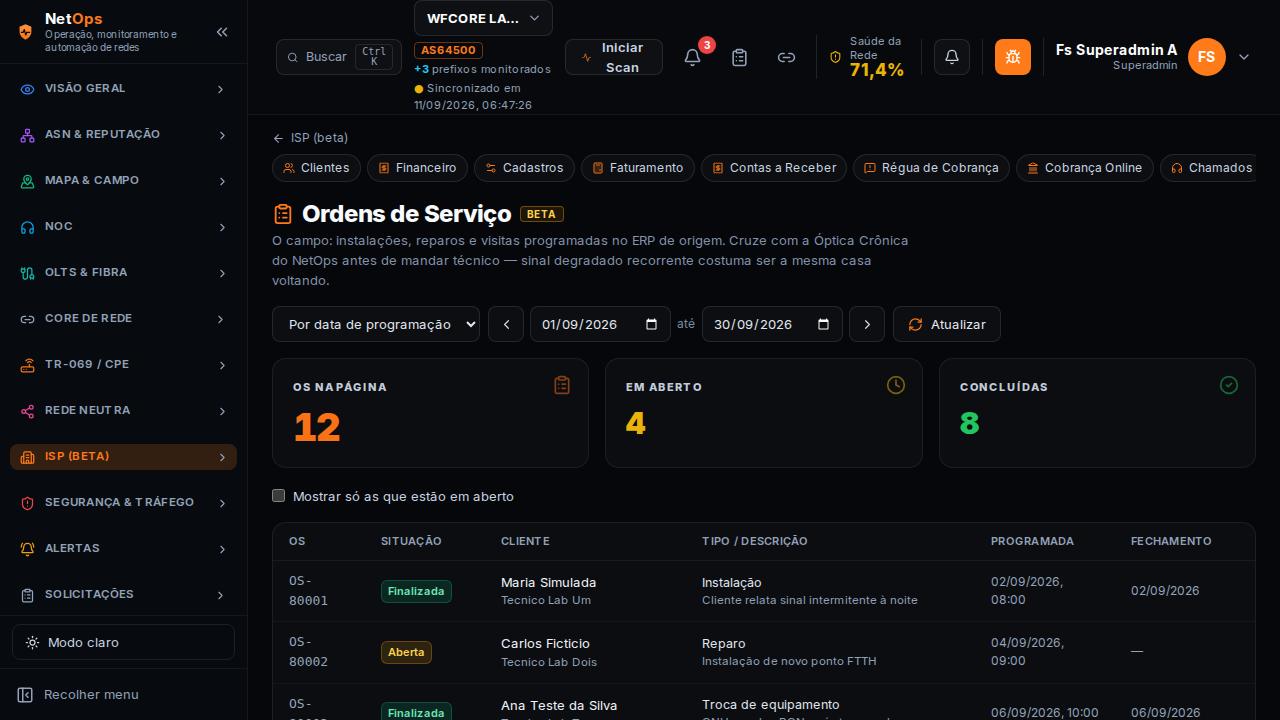This screenshot has height=720, width=1280.
Task: Open the user account menu chevron
Action: tap(1244, 57)
